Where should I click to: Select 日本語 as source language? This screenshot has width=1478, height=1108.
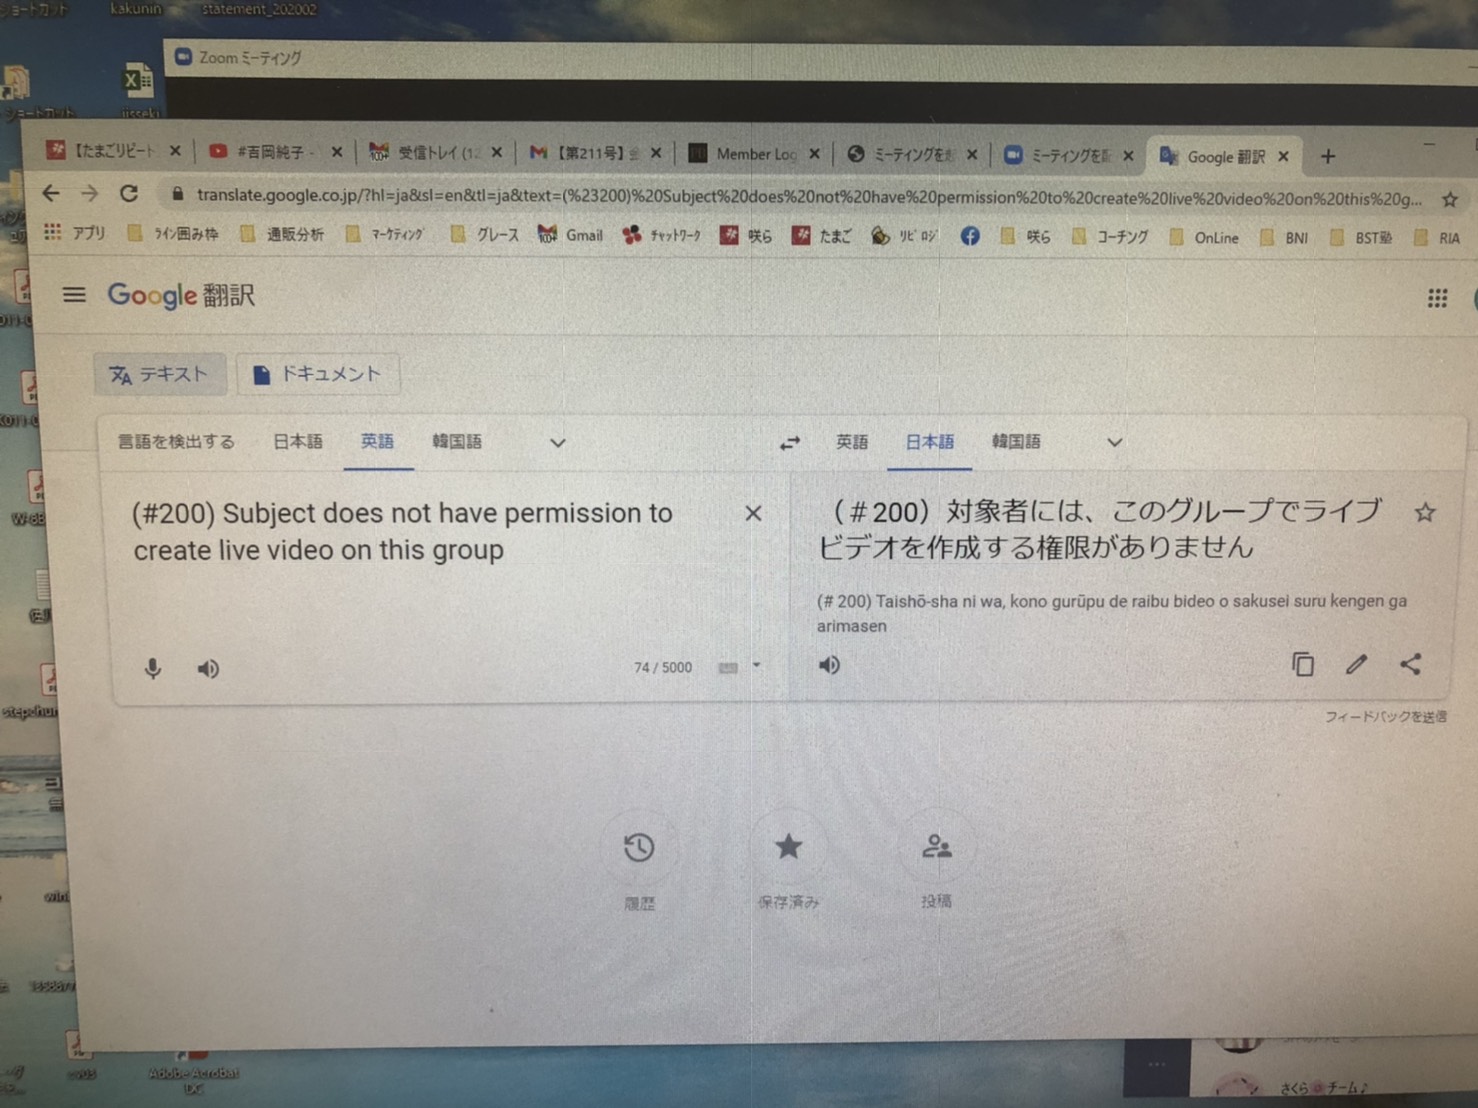pos(297,441)
